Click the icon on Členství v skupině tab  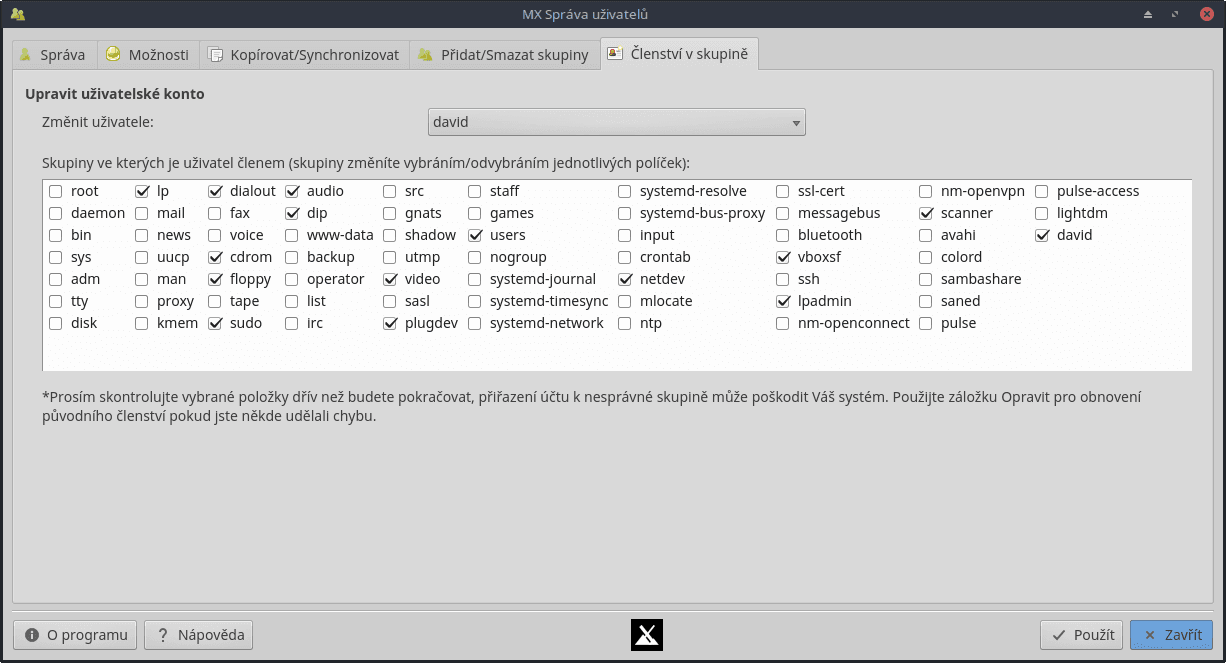[x=613, y=55]
